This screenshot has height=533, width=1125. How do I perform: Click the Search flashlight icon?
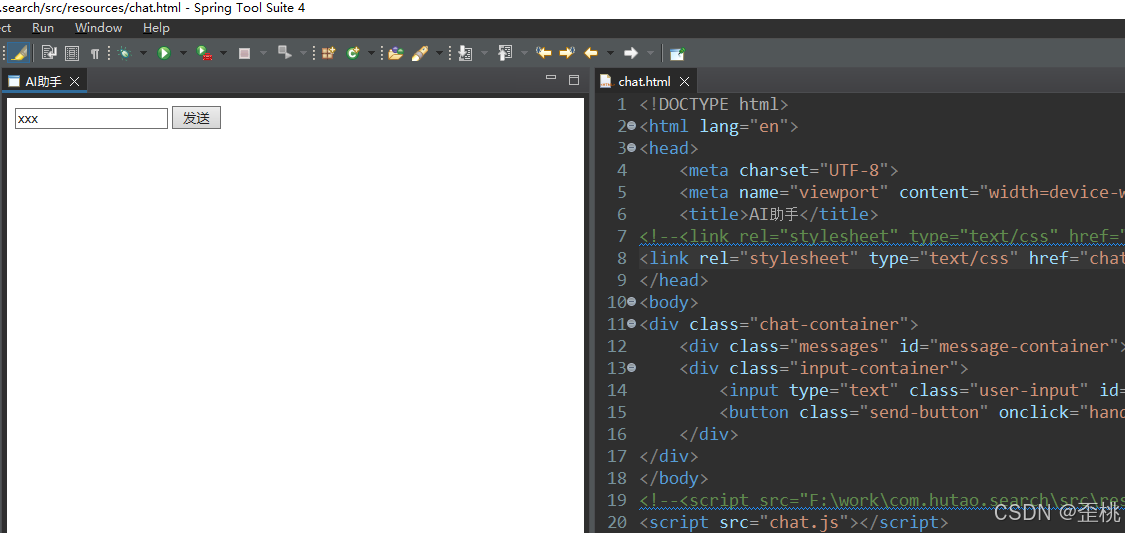420,53
